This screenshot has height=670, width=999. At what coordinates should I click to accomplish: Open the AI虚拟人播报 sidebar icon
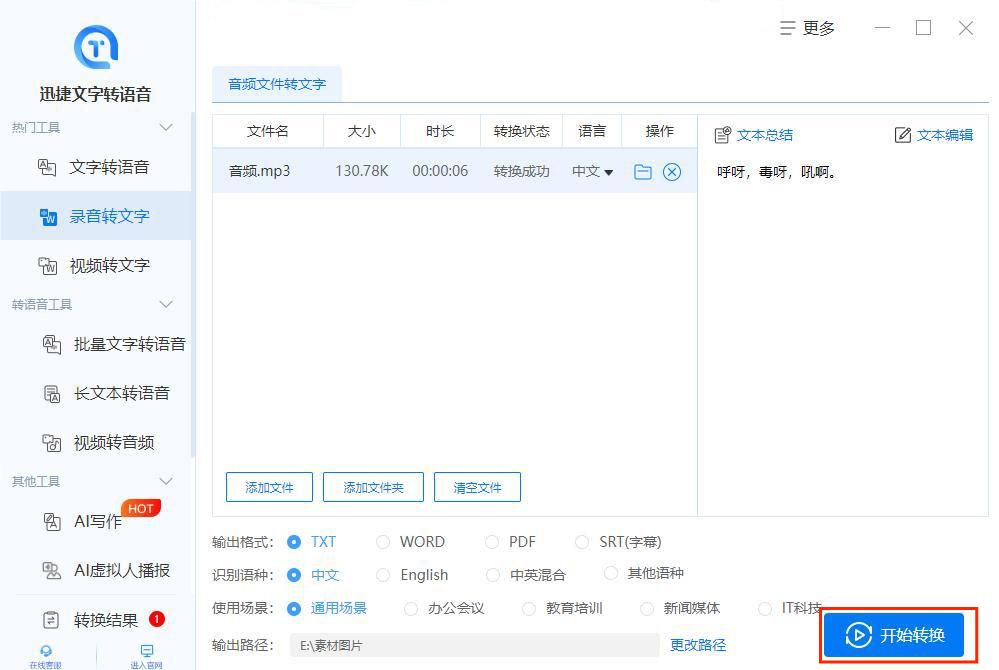[52, 571]
